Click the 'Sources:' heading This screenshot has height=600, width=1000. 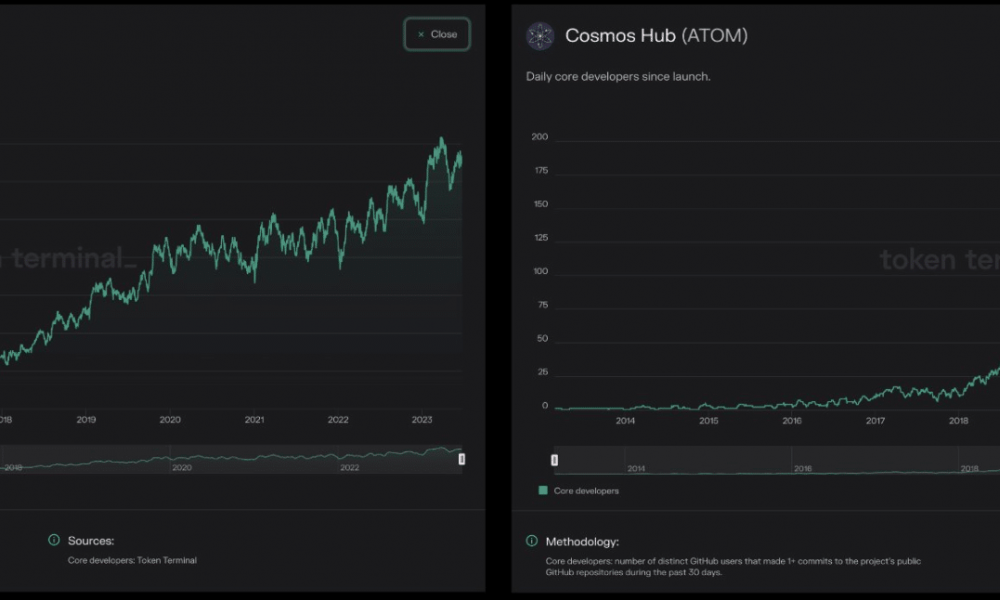tap(91, 541)
